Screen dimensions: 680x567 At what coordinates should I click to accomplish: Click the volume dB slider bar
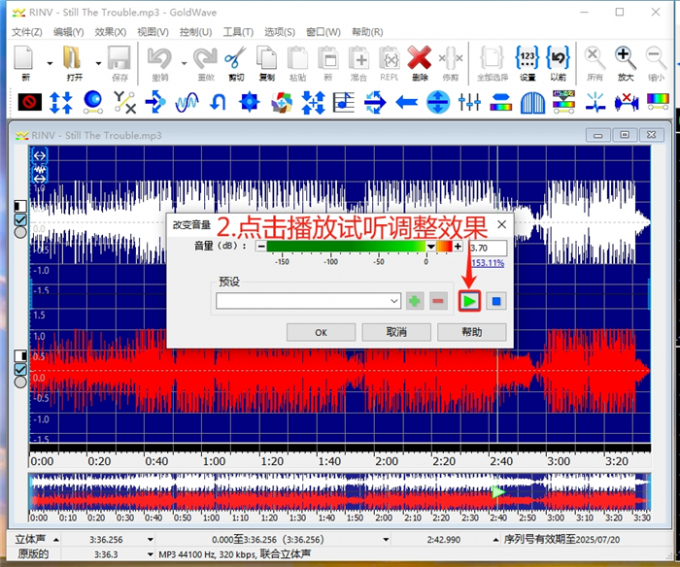359,246
